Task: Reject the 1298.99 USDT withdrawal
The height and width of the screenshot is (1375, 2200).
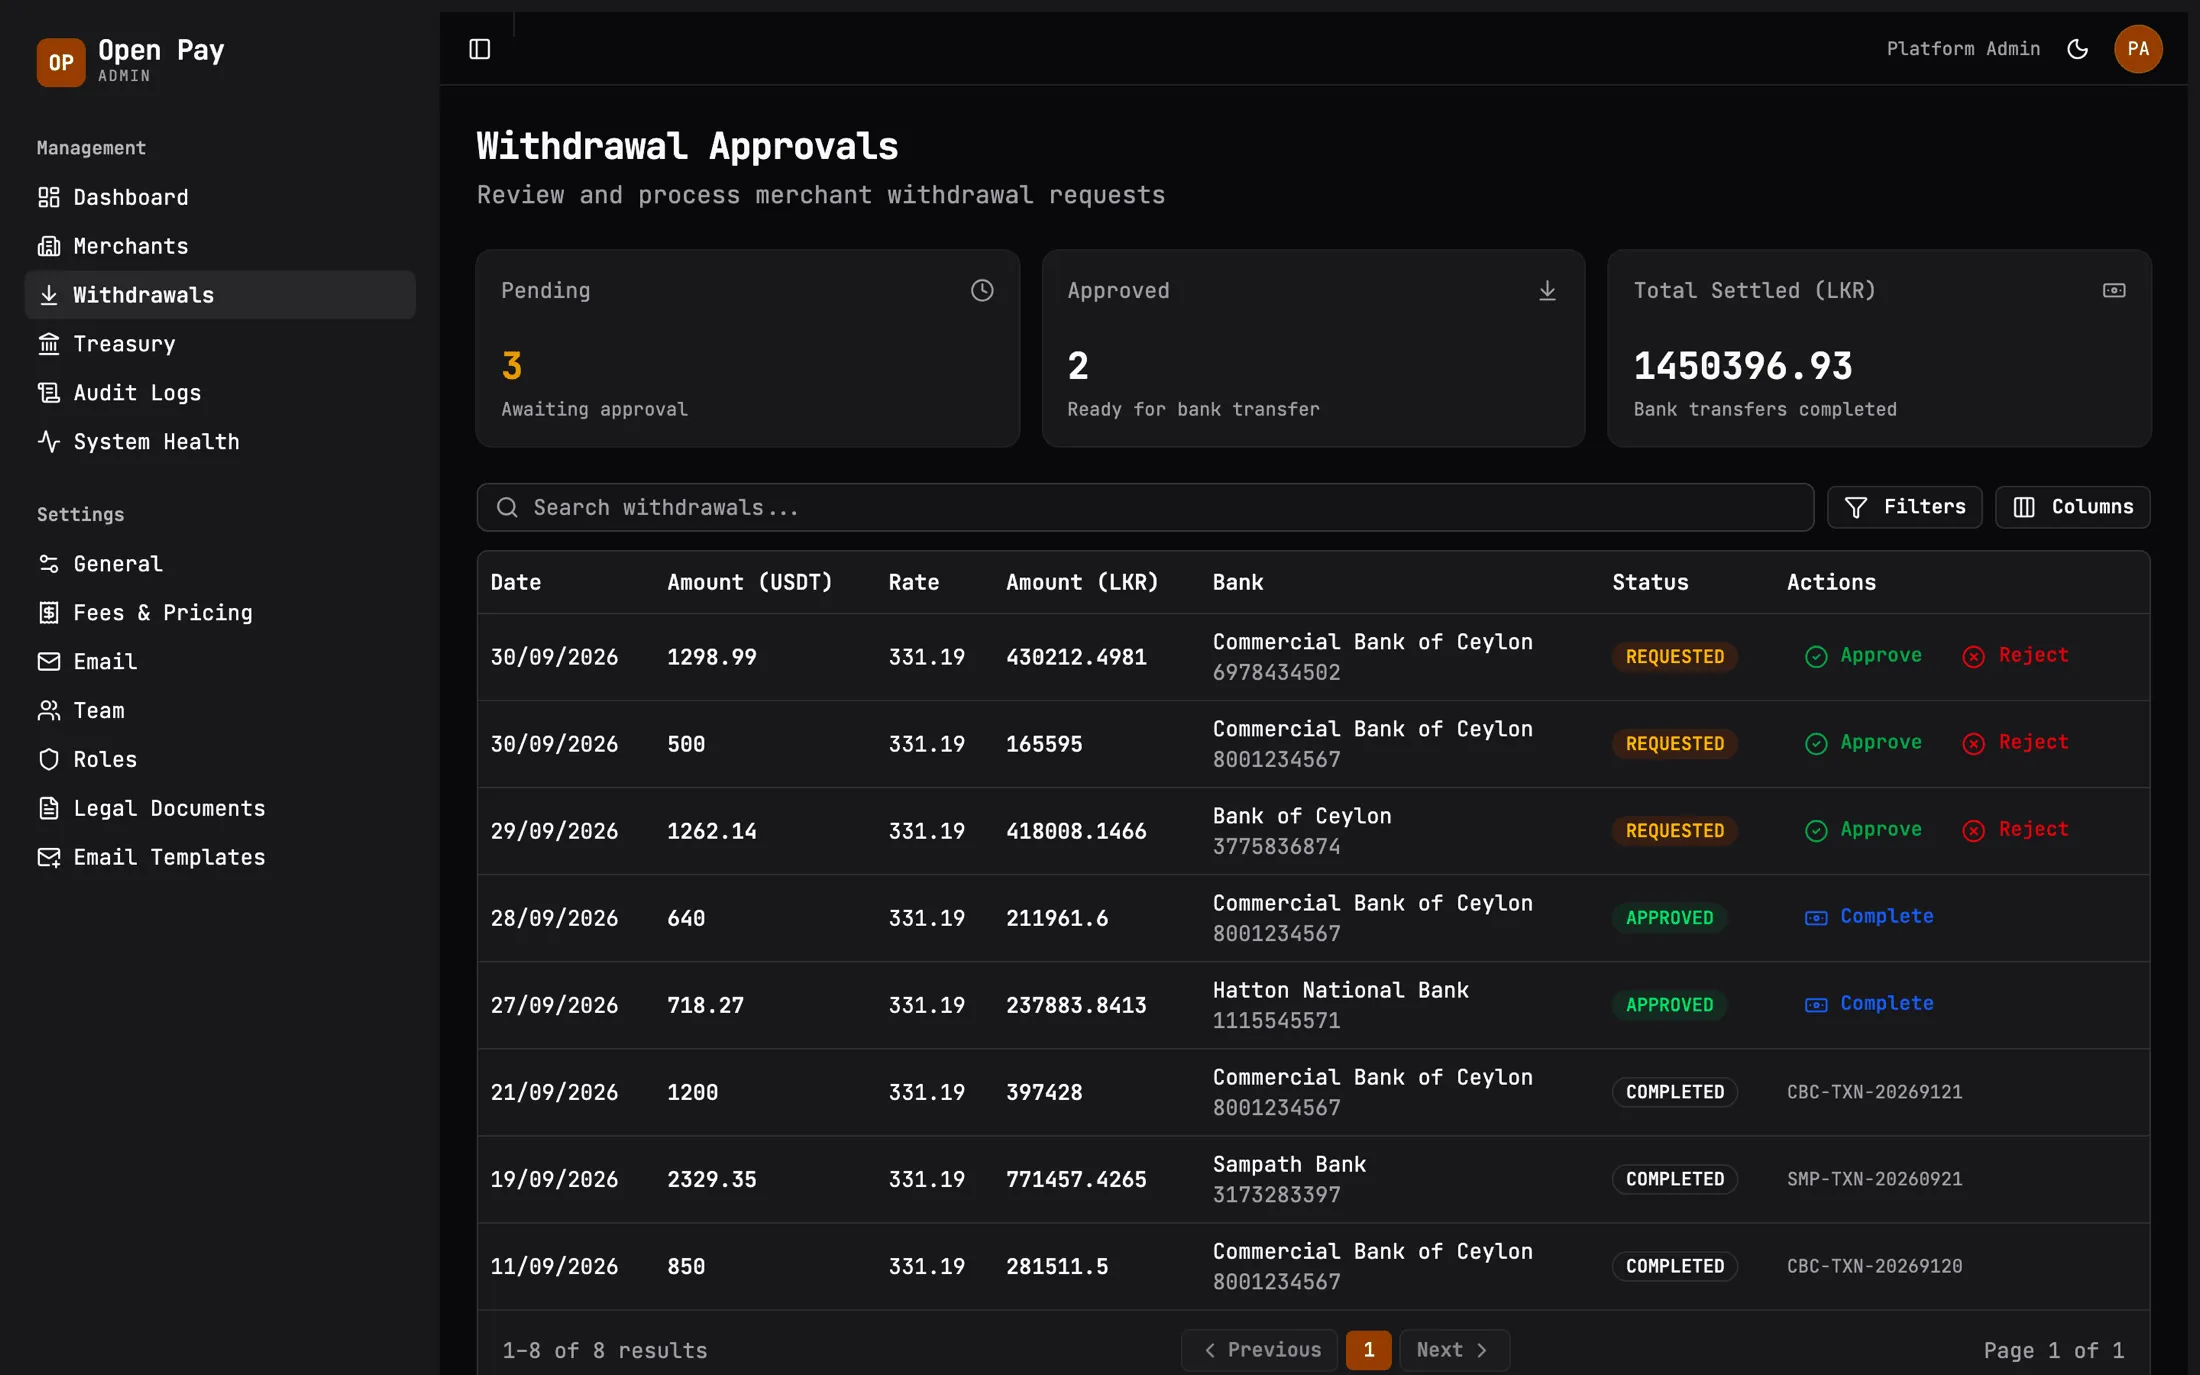Action: (2015, 656)
